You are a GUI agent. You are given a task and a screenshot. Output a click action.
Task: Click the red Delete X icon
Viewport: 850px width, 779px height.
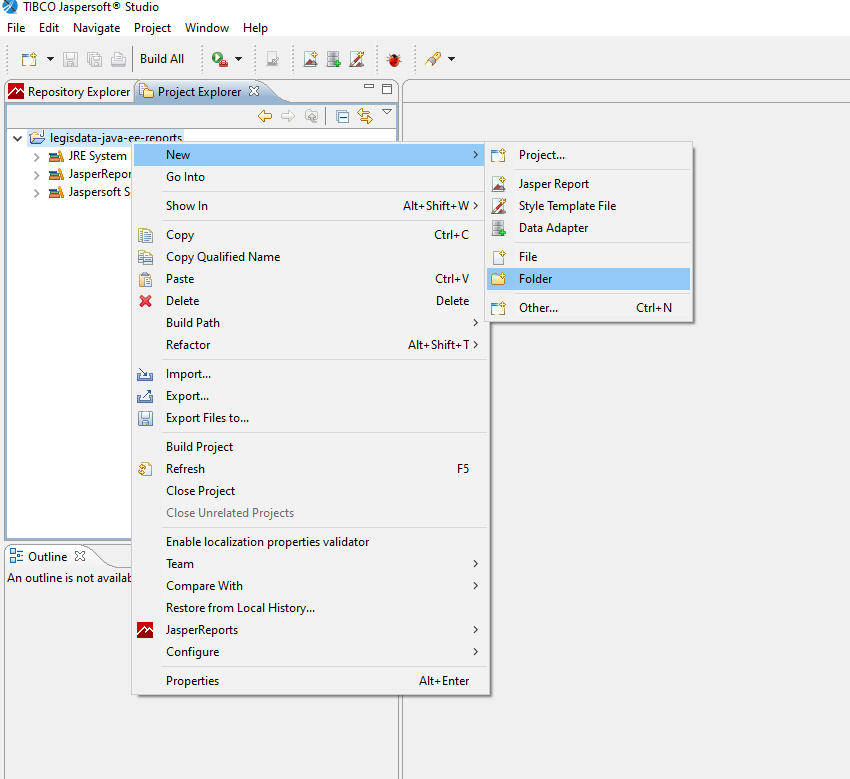(146, 301)
